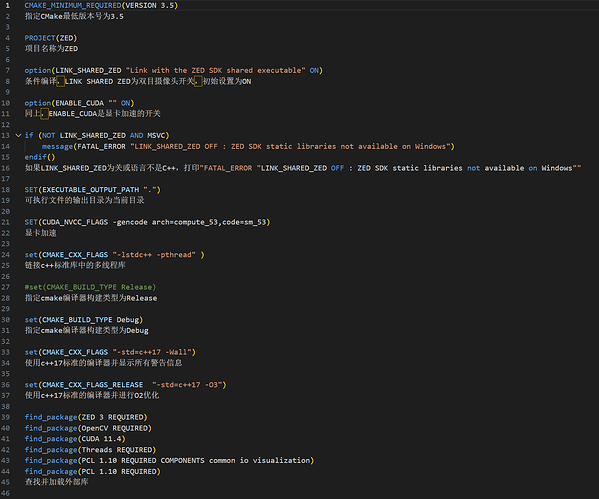Click the option ENABLE_CUDA line
Image resolution: width=599 pixels, height=499 pixels.
pos(79,103)
